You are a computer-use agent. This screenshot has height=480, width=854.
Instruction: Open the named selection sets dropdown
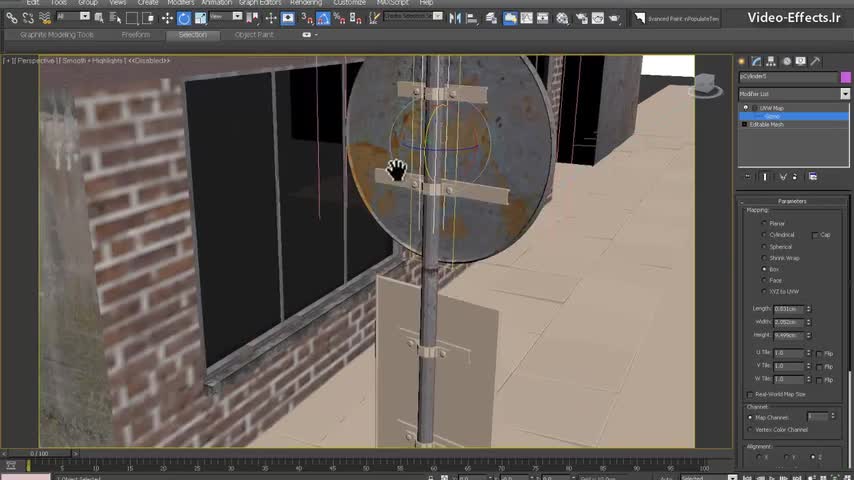pos(437,16)
